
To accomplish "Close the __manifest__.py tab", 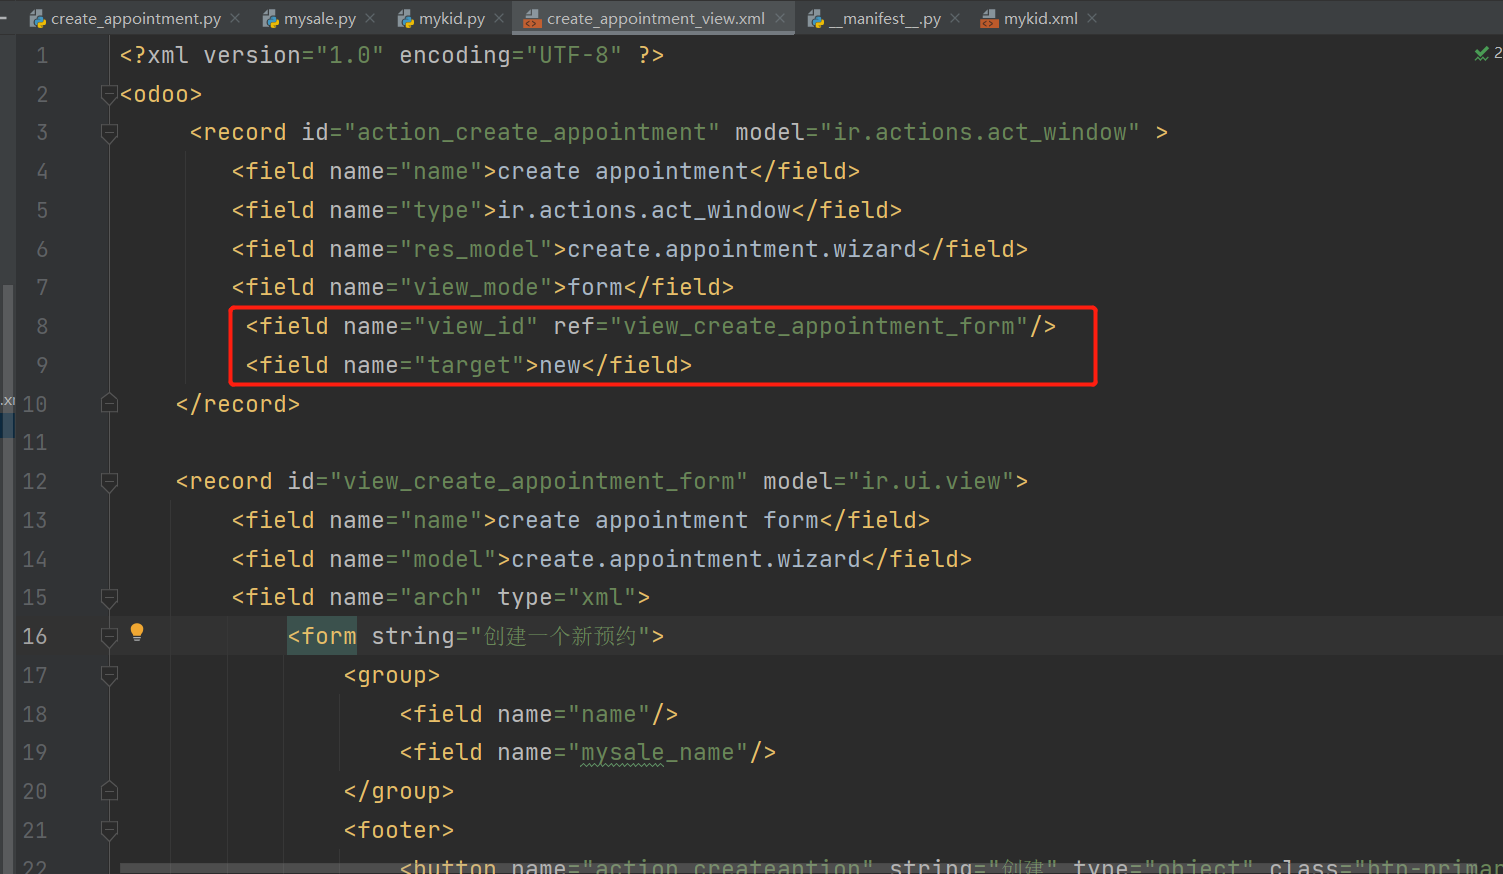I will pyautogui.click(x=955, y=18).
